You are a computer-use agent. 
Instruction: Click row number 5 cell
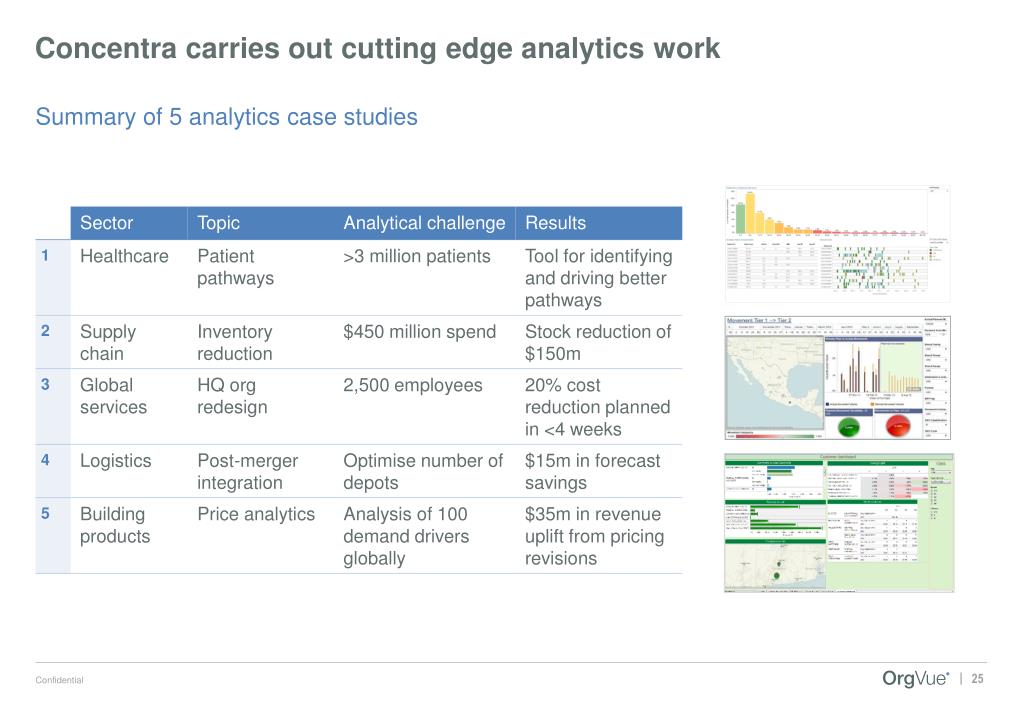(x=45, y=514)
